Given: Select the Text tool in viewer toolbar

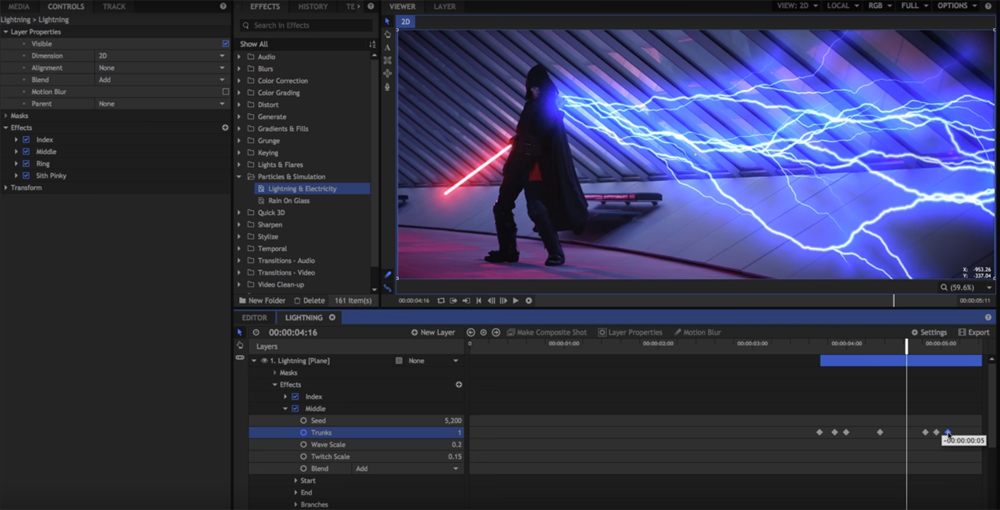Looking at the screenshot, I should pos(387,47).
